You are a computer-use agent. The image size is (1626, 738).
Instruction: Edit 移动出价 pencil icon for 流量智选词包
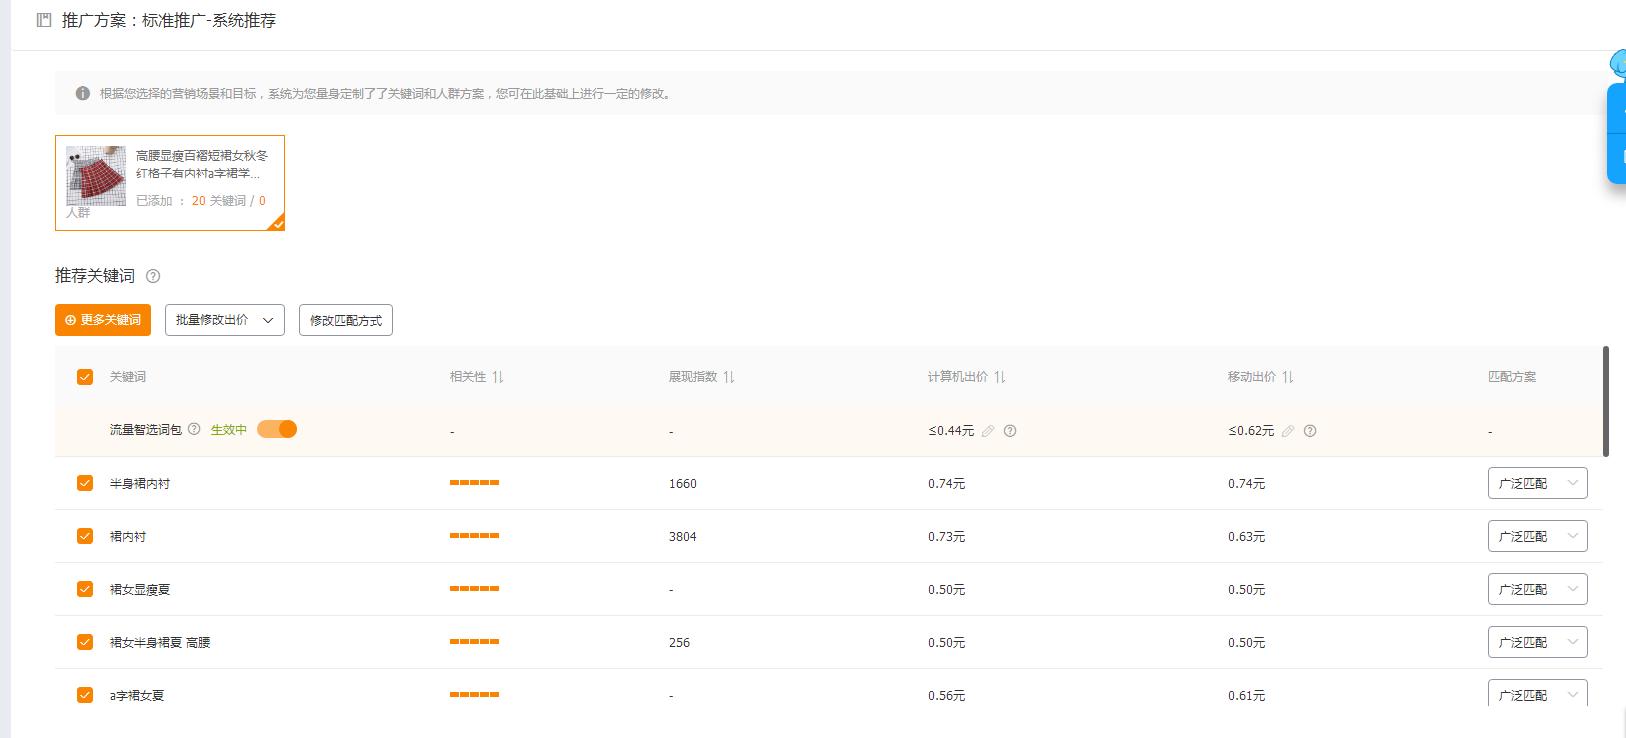pos(1288,431)
